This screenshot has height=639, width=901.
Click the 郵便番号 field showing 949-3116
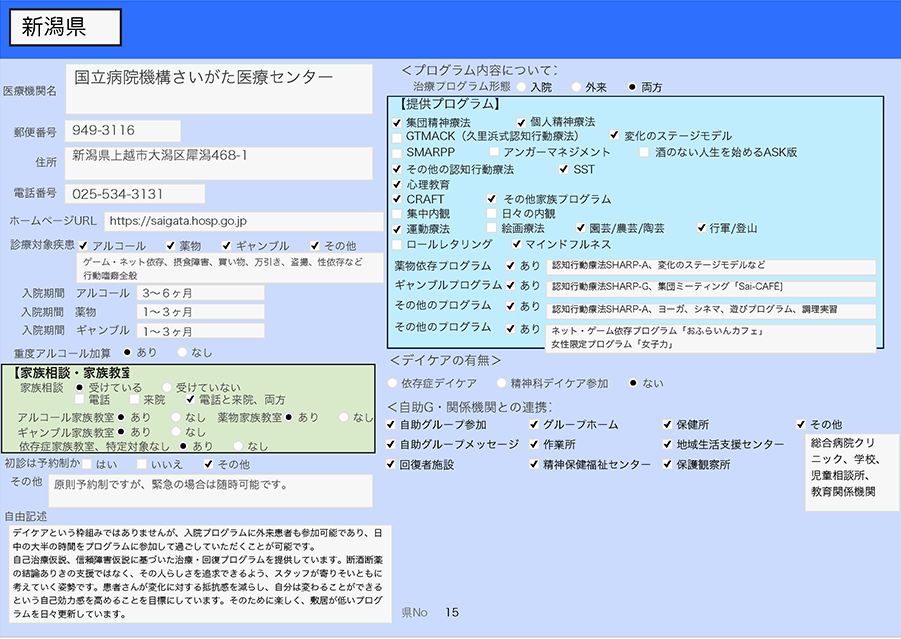[123, 131]
